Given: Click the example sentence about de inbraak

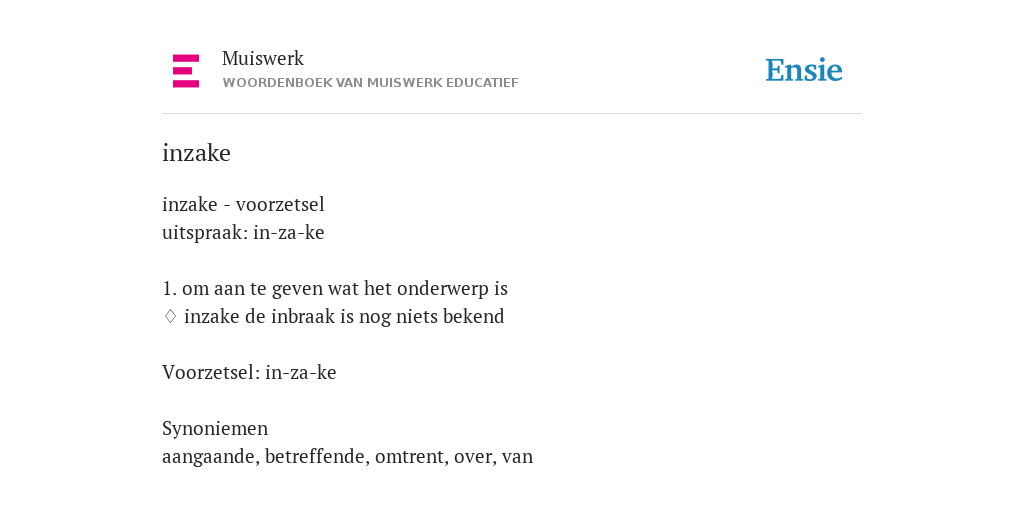Looking at the screenshot, I should tap(344, 317).
